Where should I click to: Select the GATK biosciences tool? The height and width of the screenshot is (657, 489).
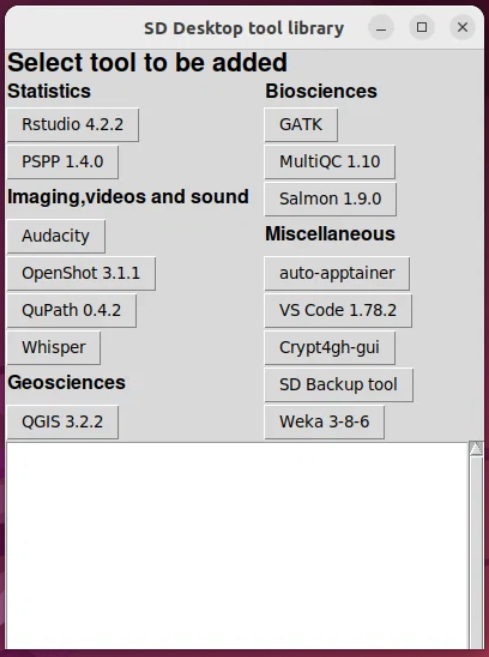click(x=301, y=124)
